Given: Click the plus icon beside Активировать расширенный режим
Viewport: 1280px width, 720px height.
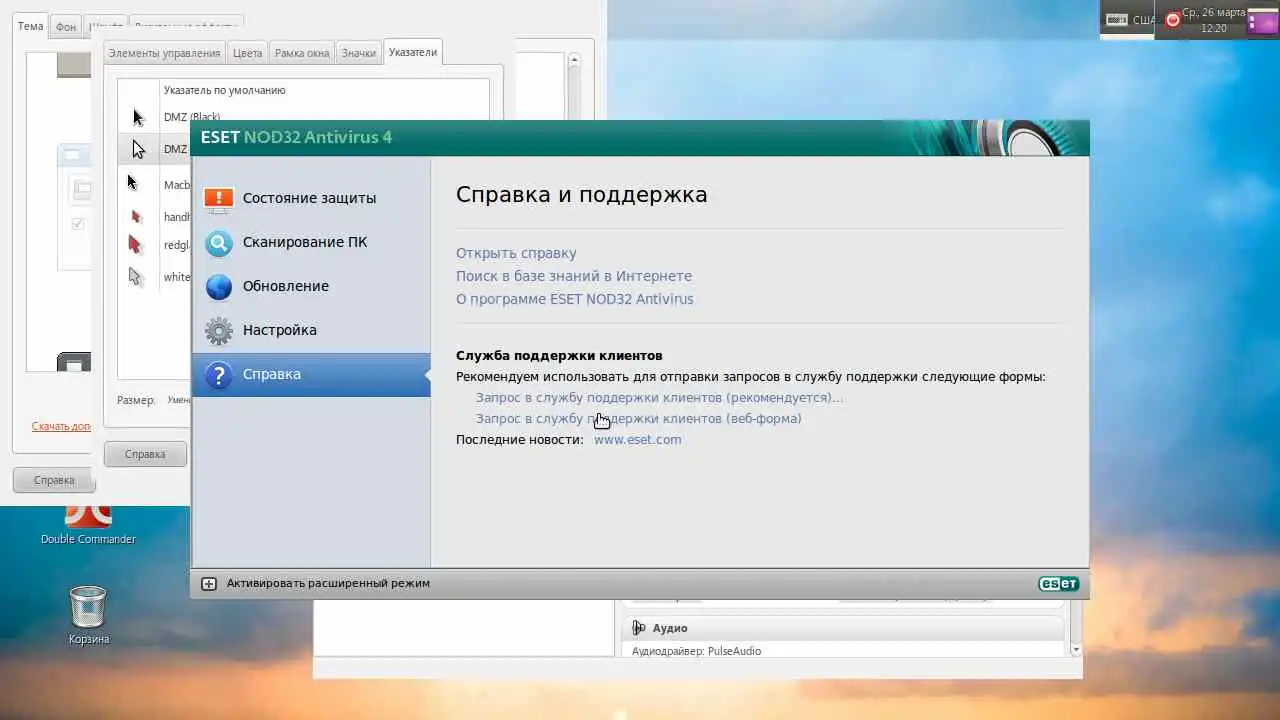Looking at the screenshot, I should [208, 583].
